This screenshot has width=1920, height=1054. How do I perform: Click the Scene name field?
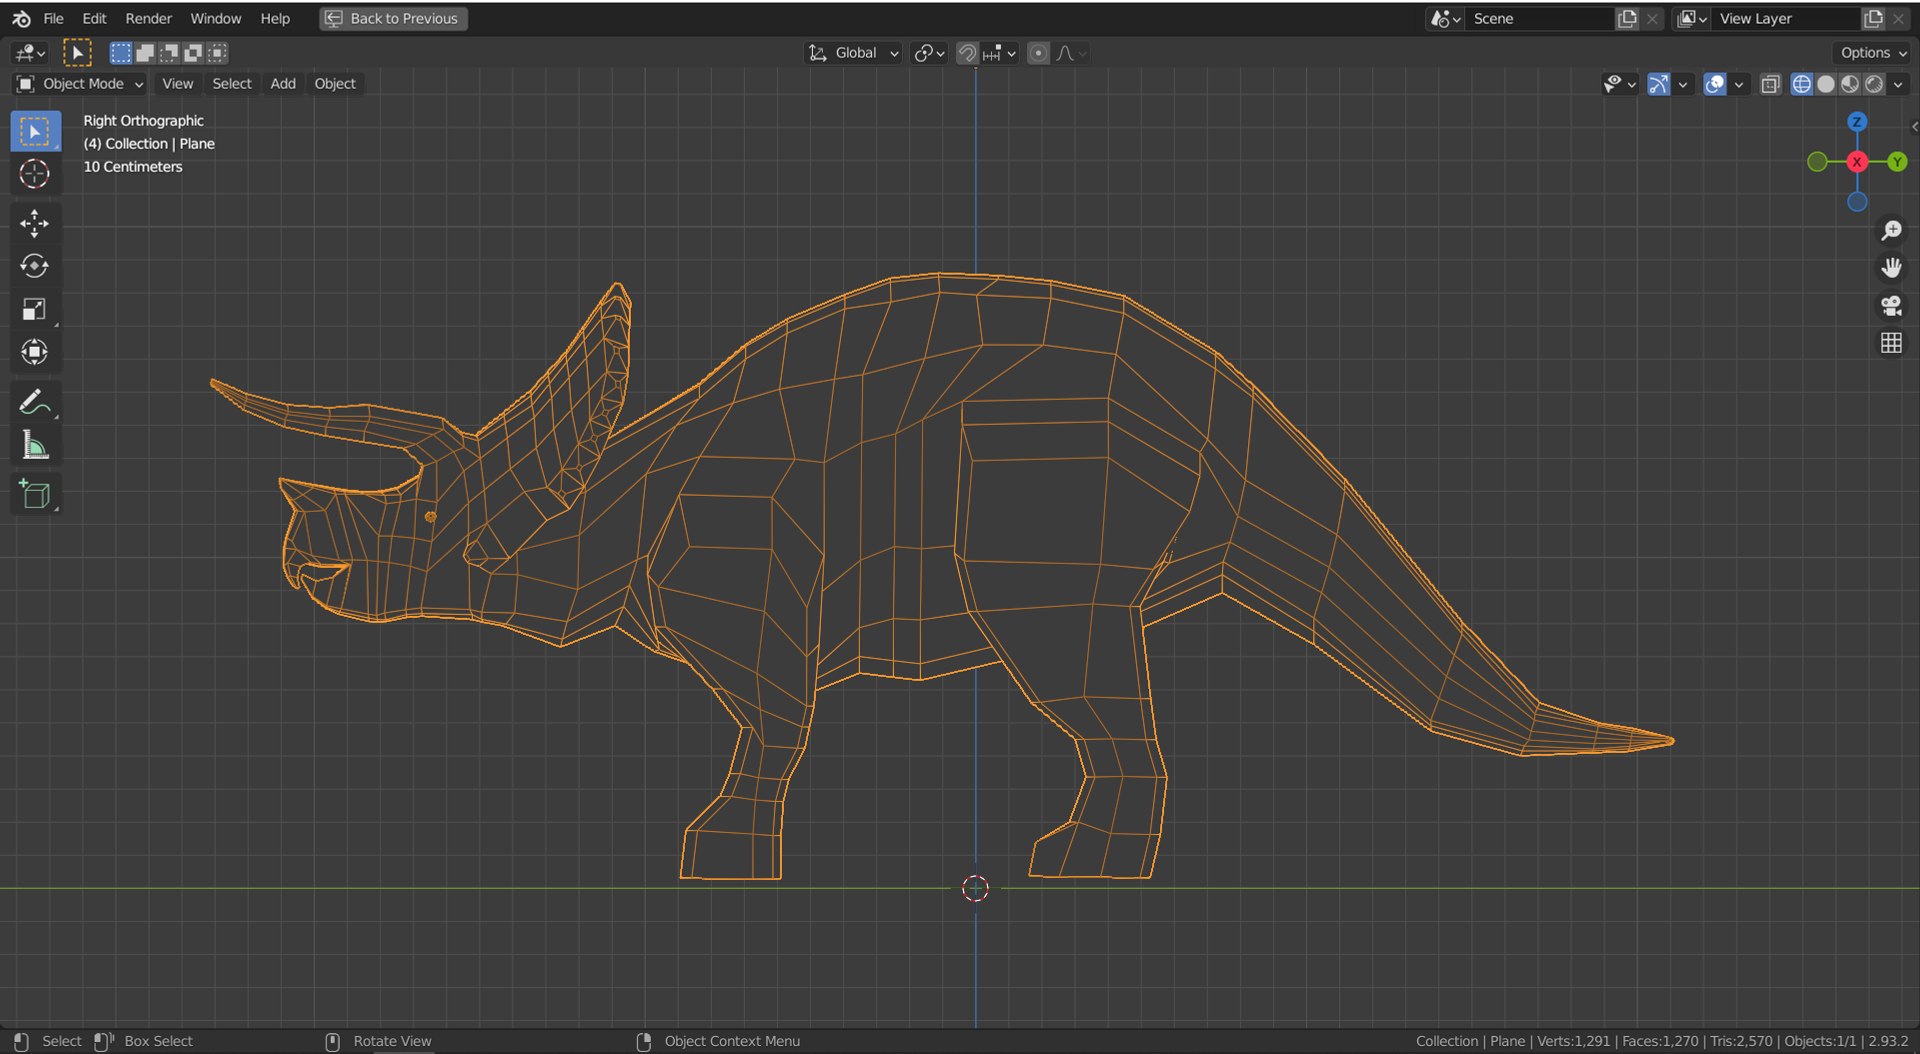[x=1538, y=18]
